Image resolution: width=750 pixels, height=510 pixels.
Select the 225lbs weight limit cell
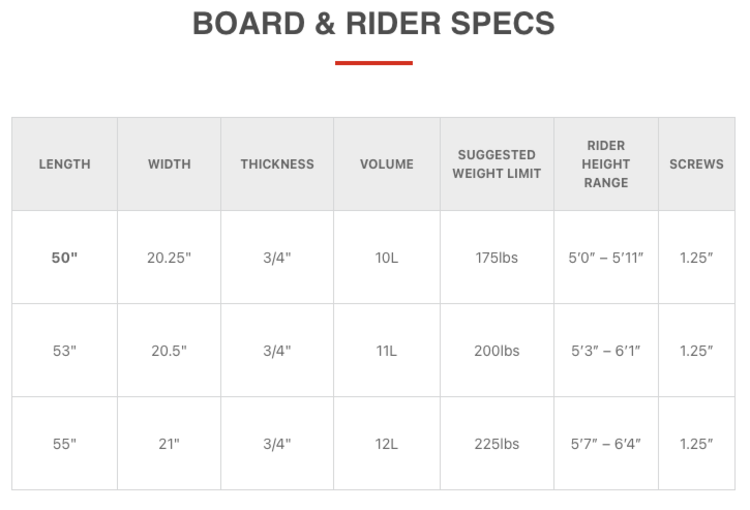tap(497, 444)
